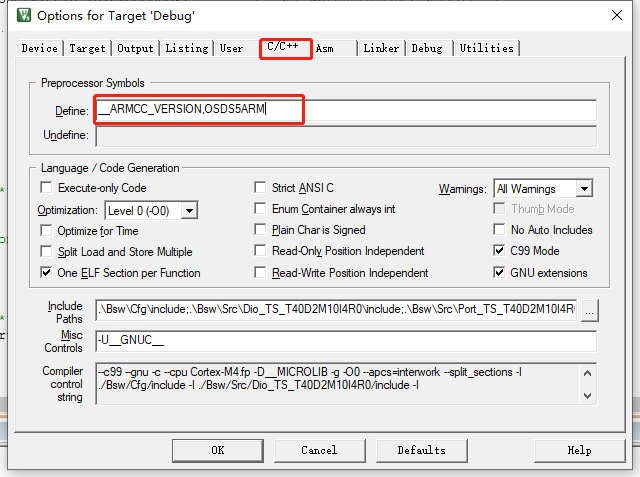The height and width of the screenshot is (477, 640).
Task: Switch to the Listing tab
Action: click(187, 48)
